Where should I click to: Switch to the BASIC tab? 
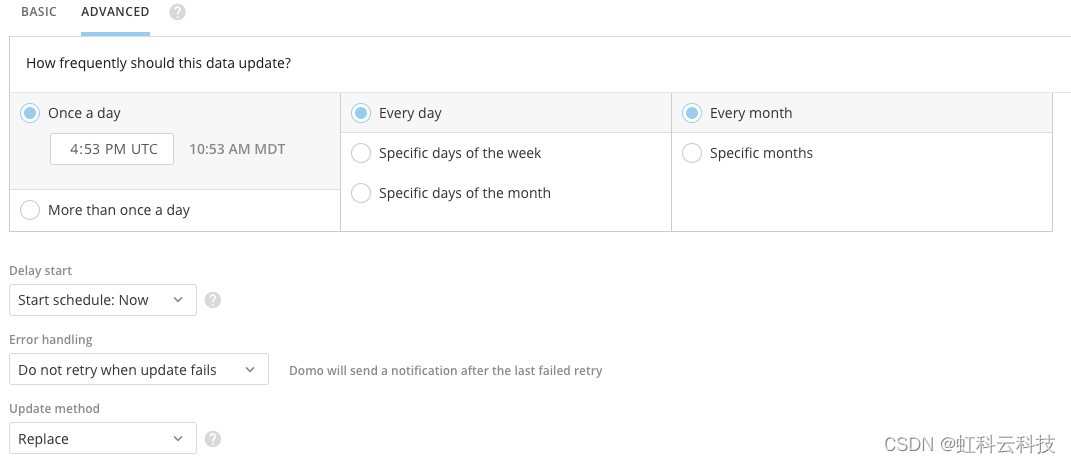click(x=39, y=12)
